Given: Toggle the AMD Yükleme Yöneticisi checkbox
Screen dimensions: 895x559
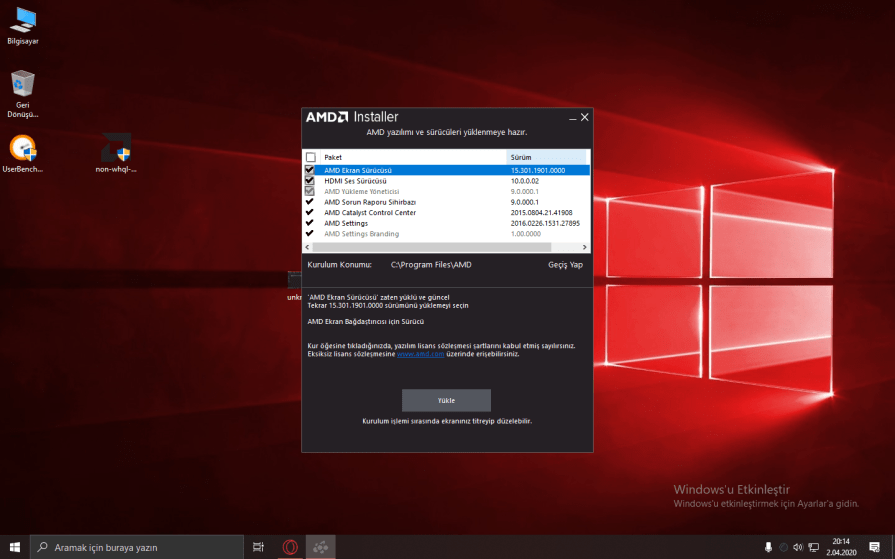Looking at the screenshot, I should click(309, 191).
